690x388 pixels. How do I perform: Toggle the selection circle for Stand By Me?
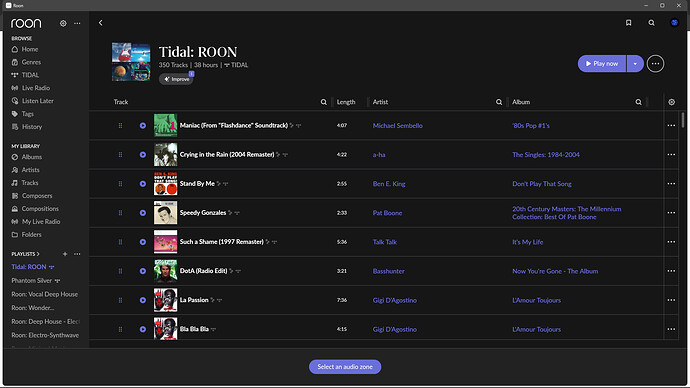[143, 184]
